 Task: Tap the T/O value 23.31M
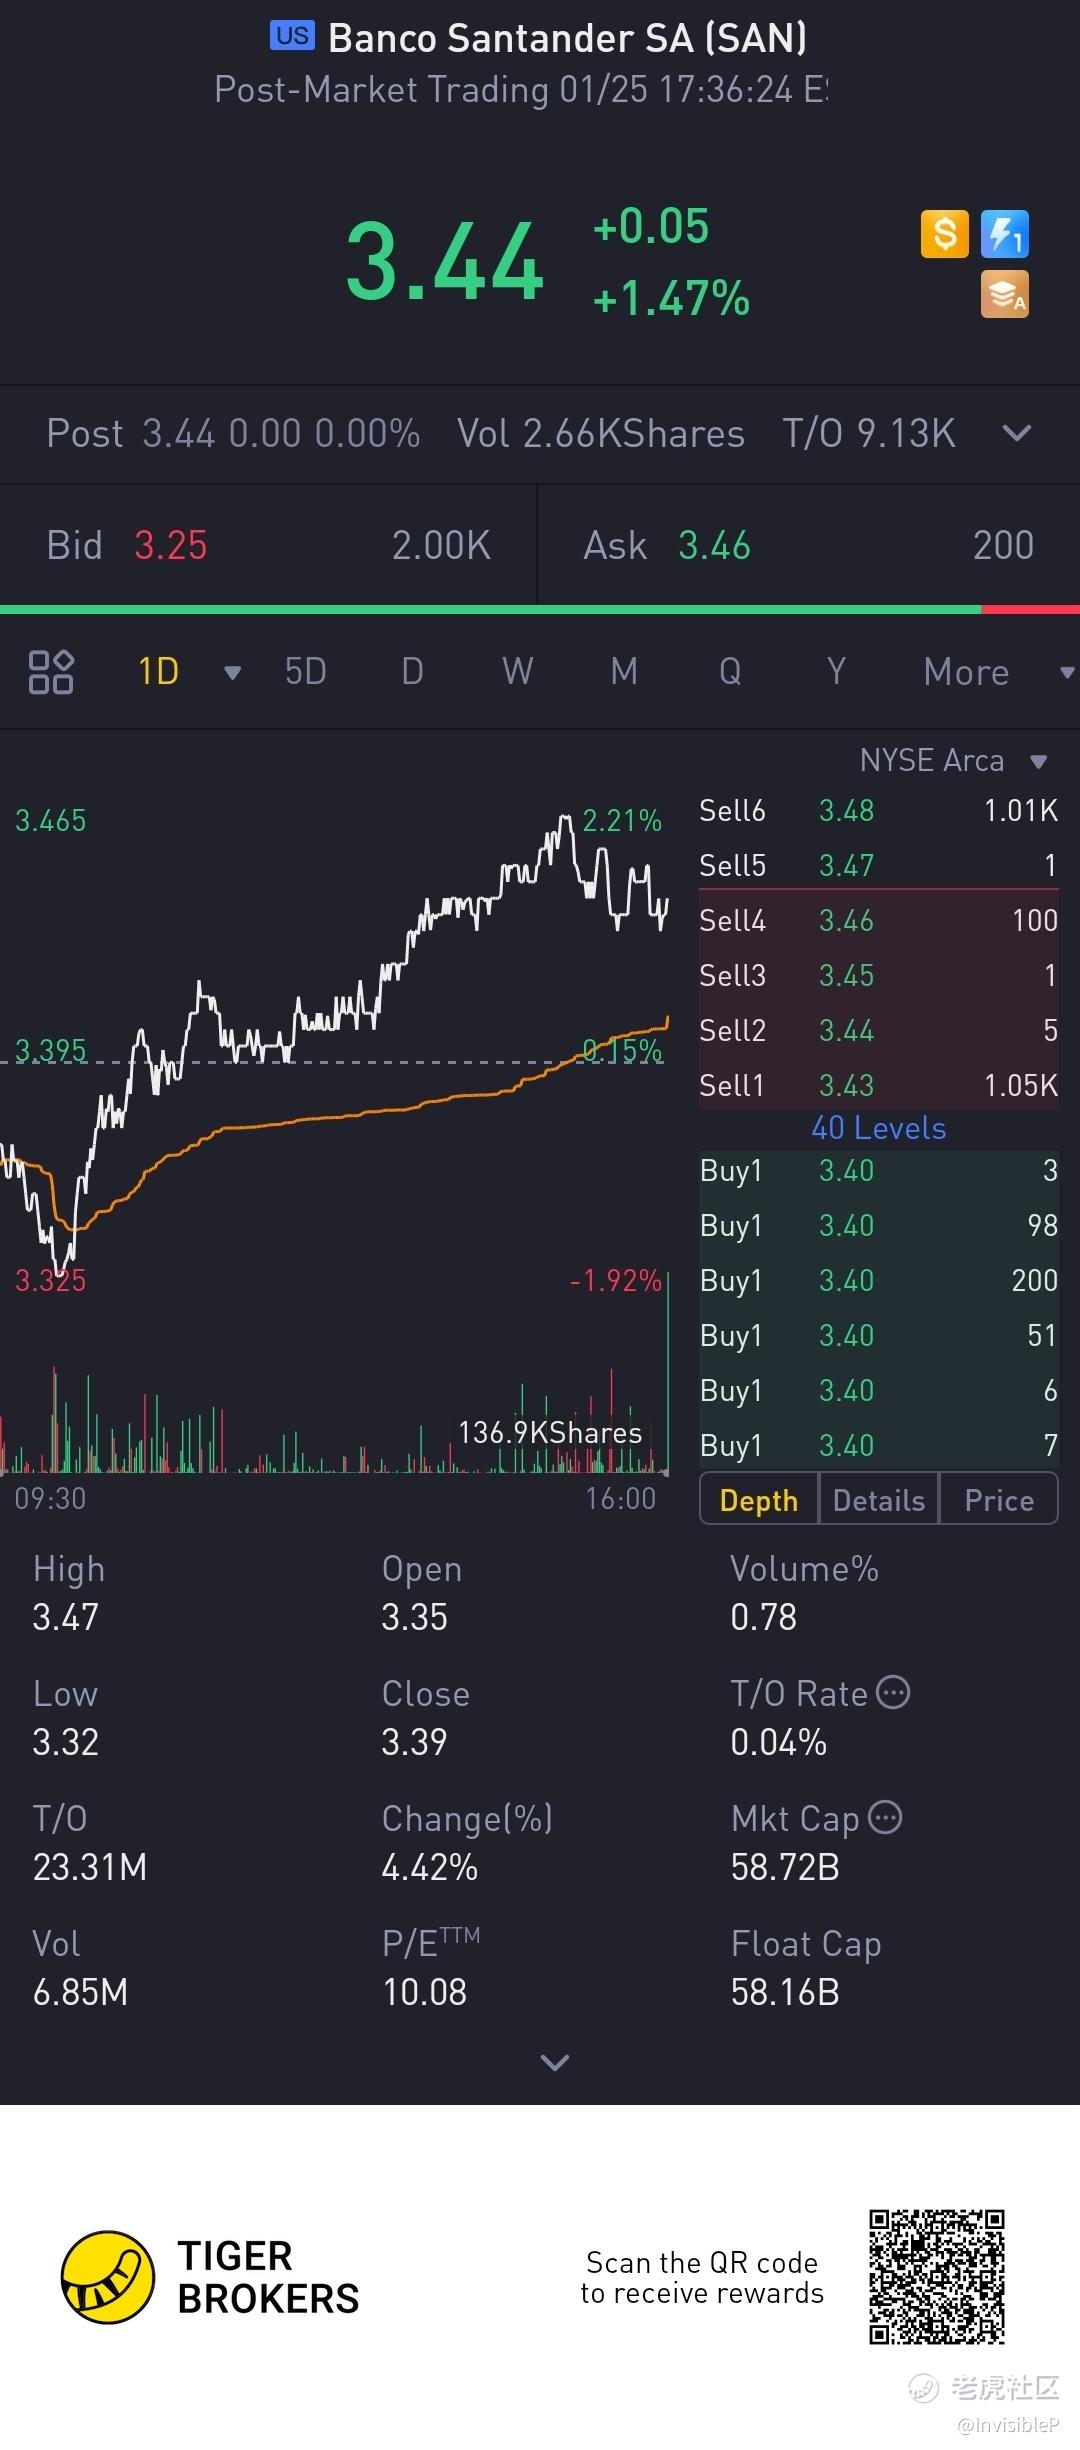coord(90,1867)
